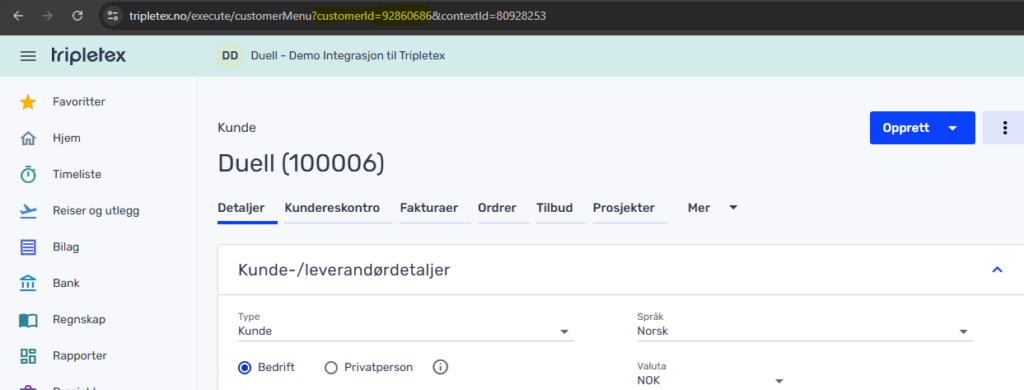Click the Kunde-/leverandørdetaljer section title

point(344,270)
